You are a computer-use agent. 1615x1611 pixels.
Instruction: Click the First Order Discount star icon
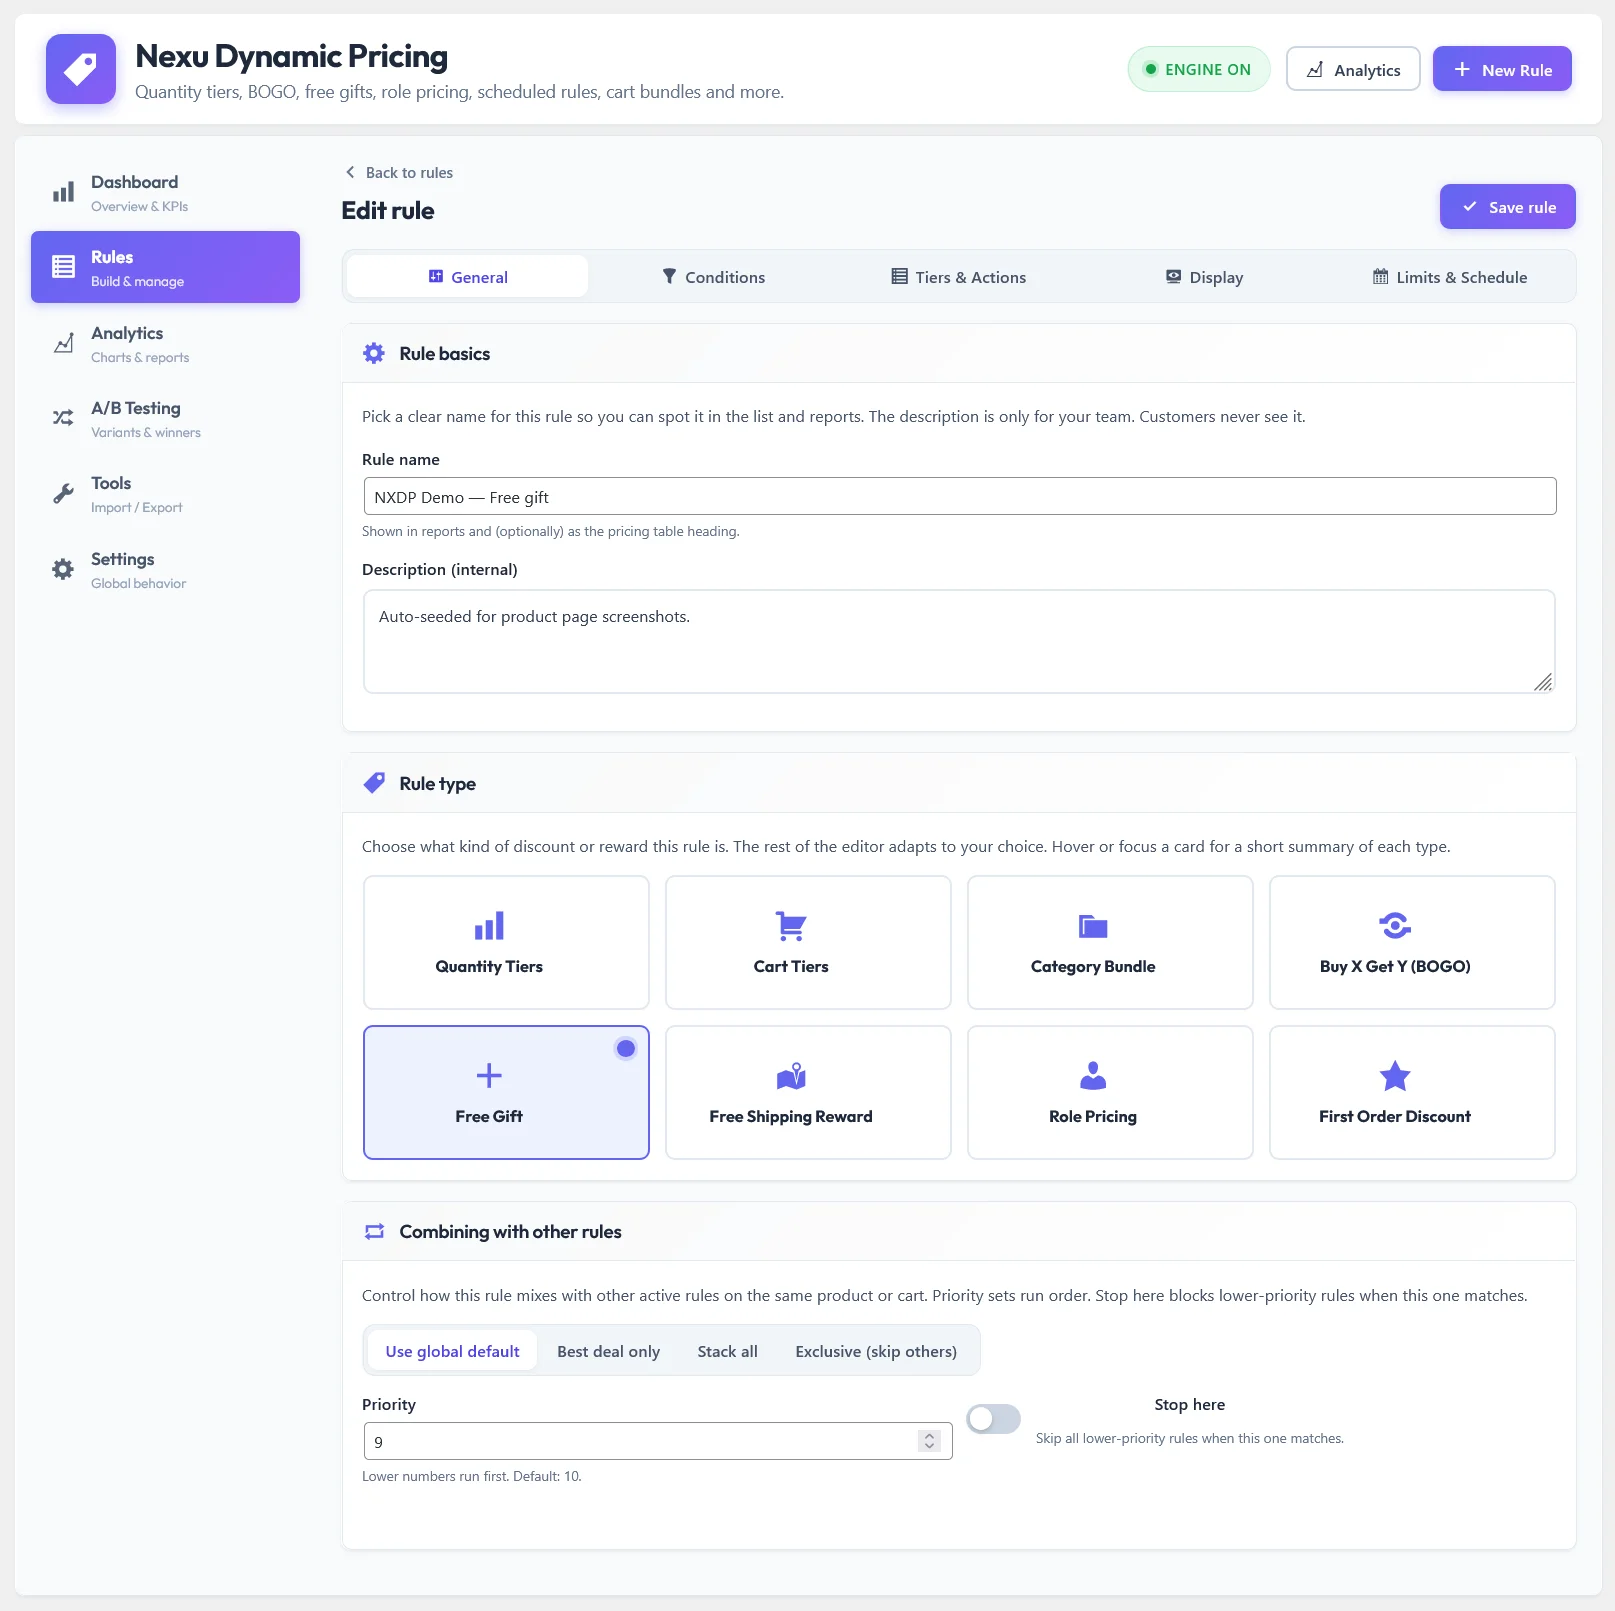tap(1395, 1076)
